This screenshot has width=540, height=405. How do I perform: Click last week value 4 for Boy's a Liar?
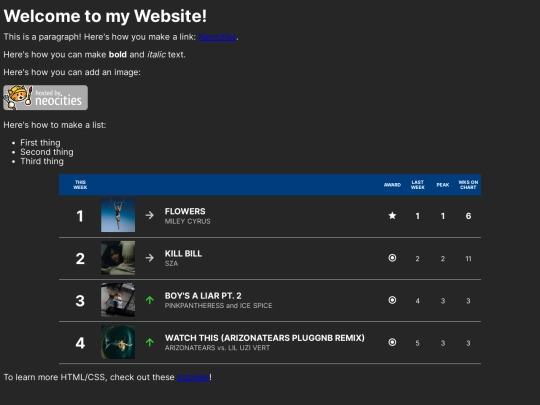click(x=417, y=301)
